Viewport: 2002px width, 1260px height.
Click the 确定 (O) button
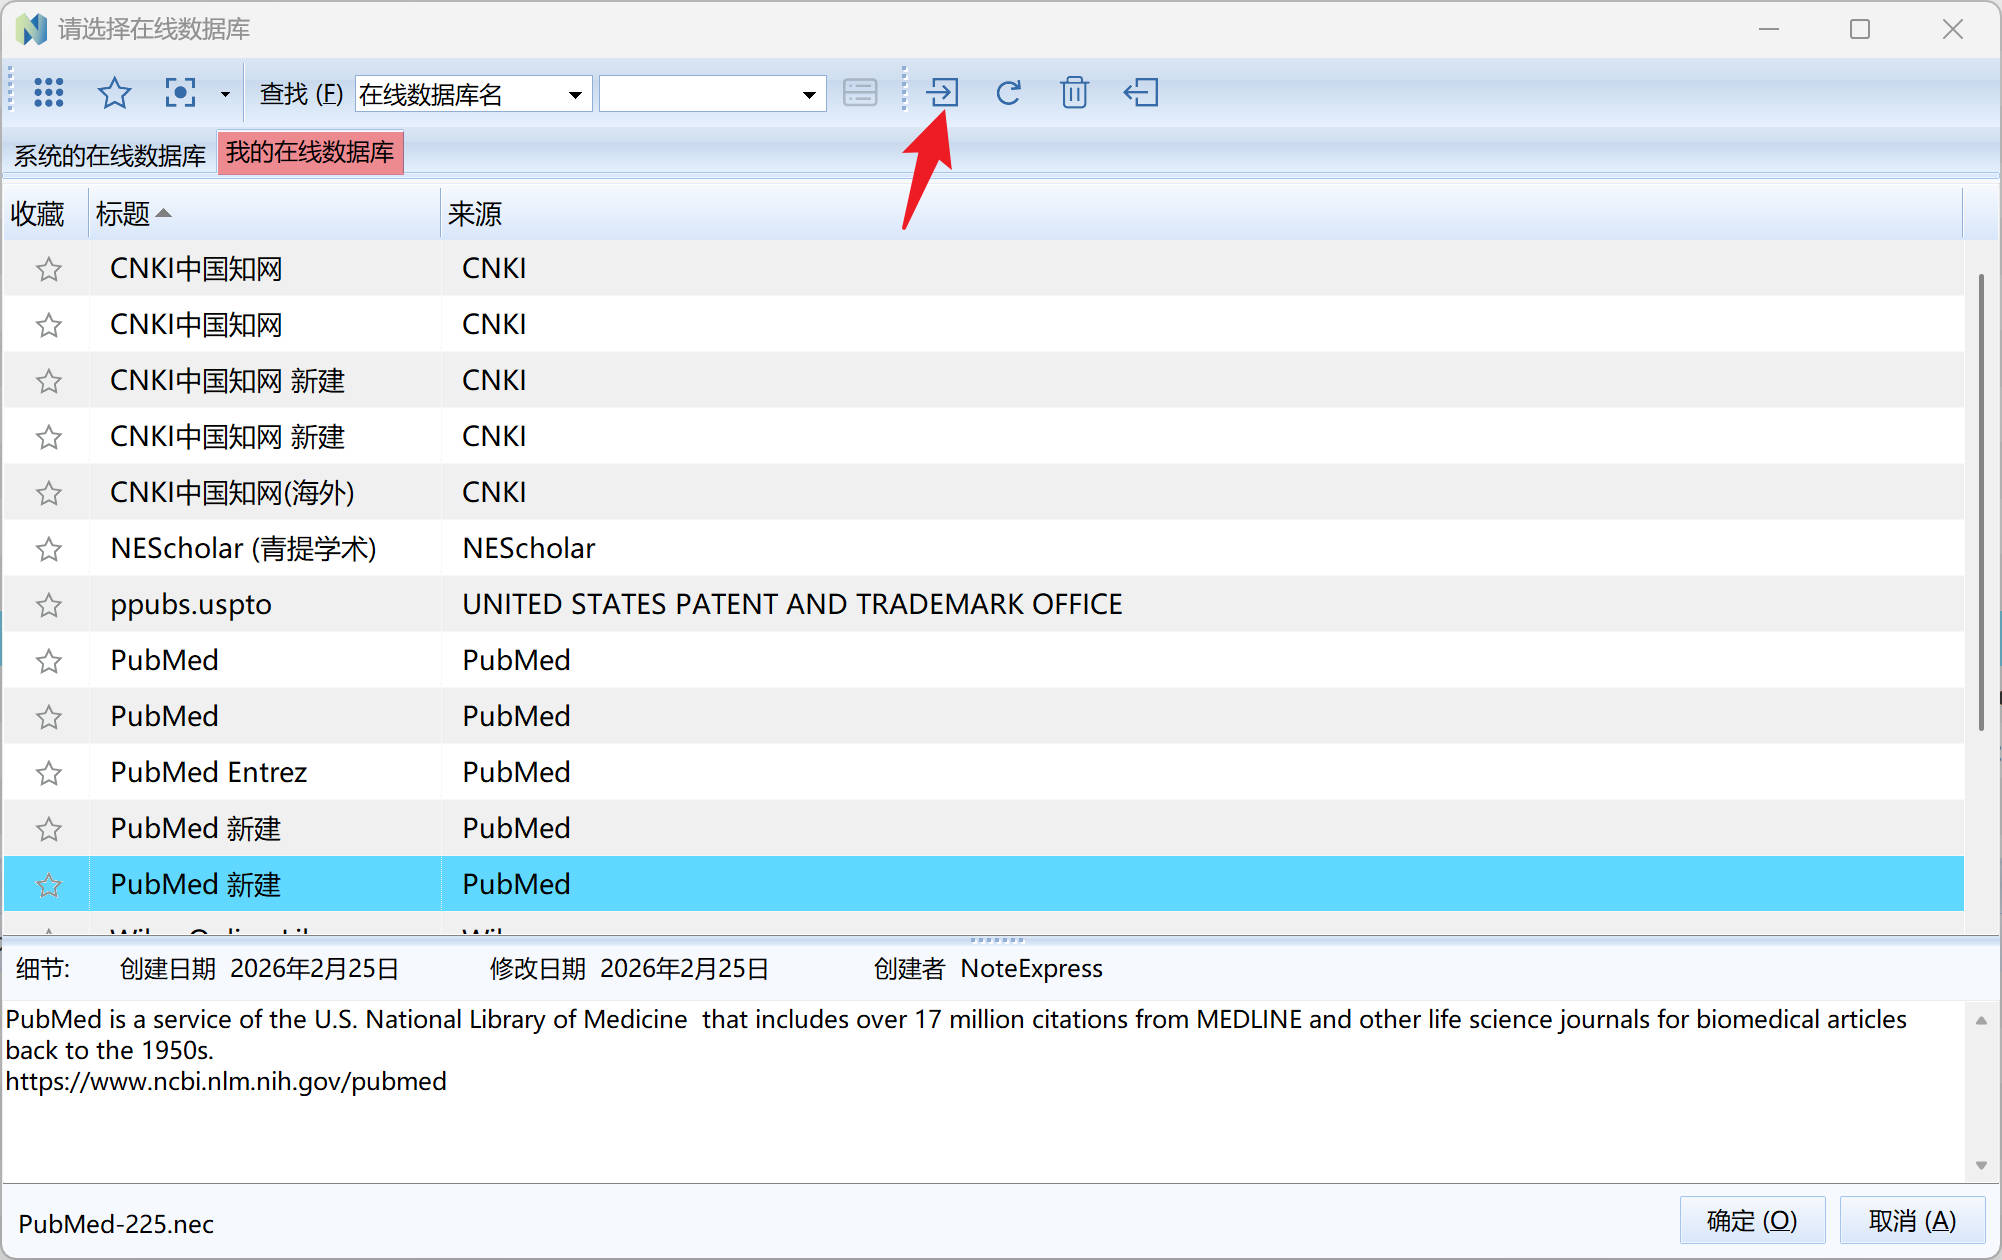(1751, 1220)
